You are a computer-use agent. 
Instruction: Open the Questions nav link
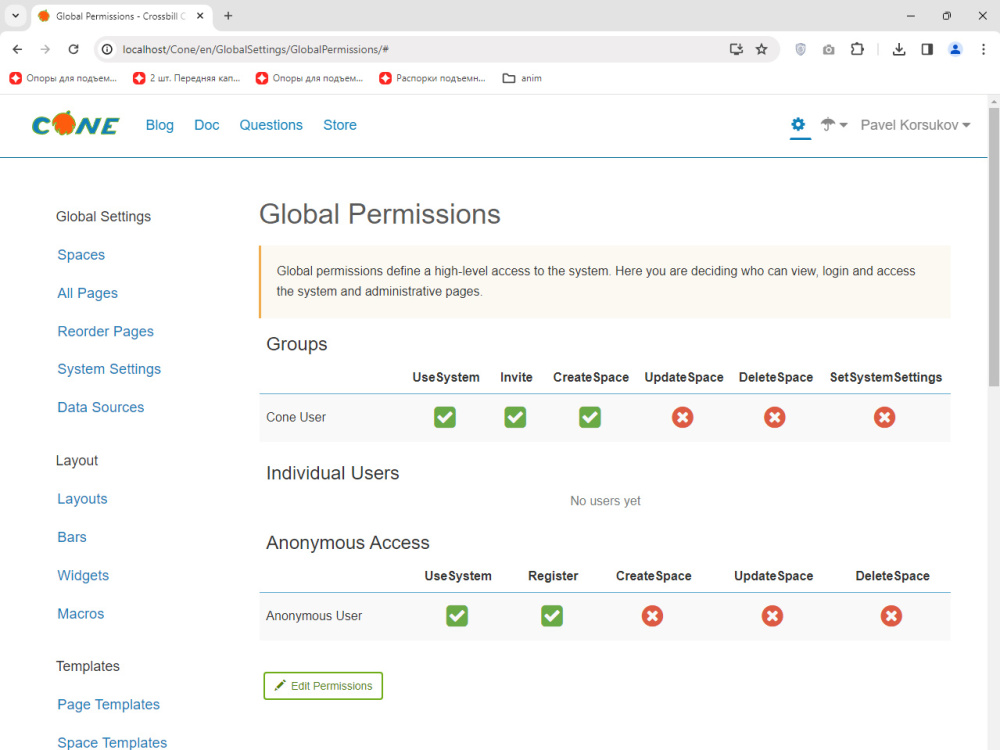tap(271, 125)
